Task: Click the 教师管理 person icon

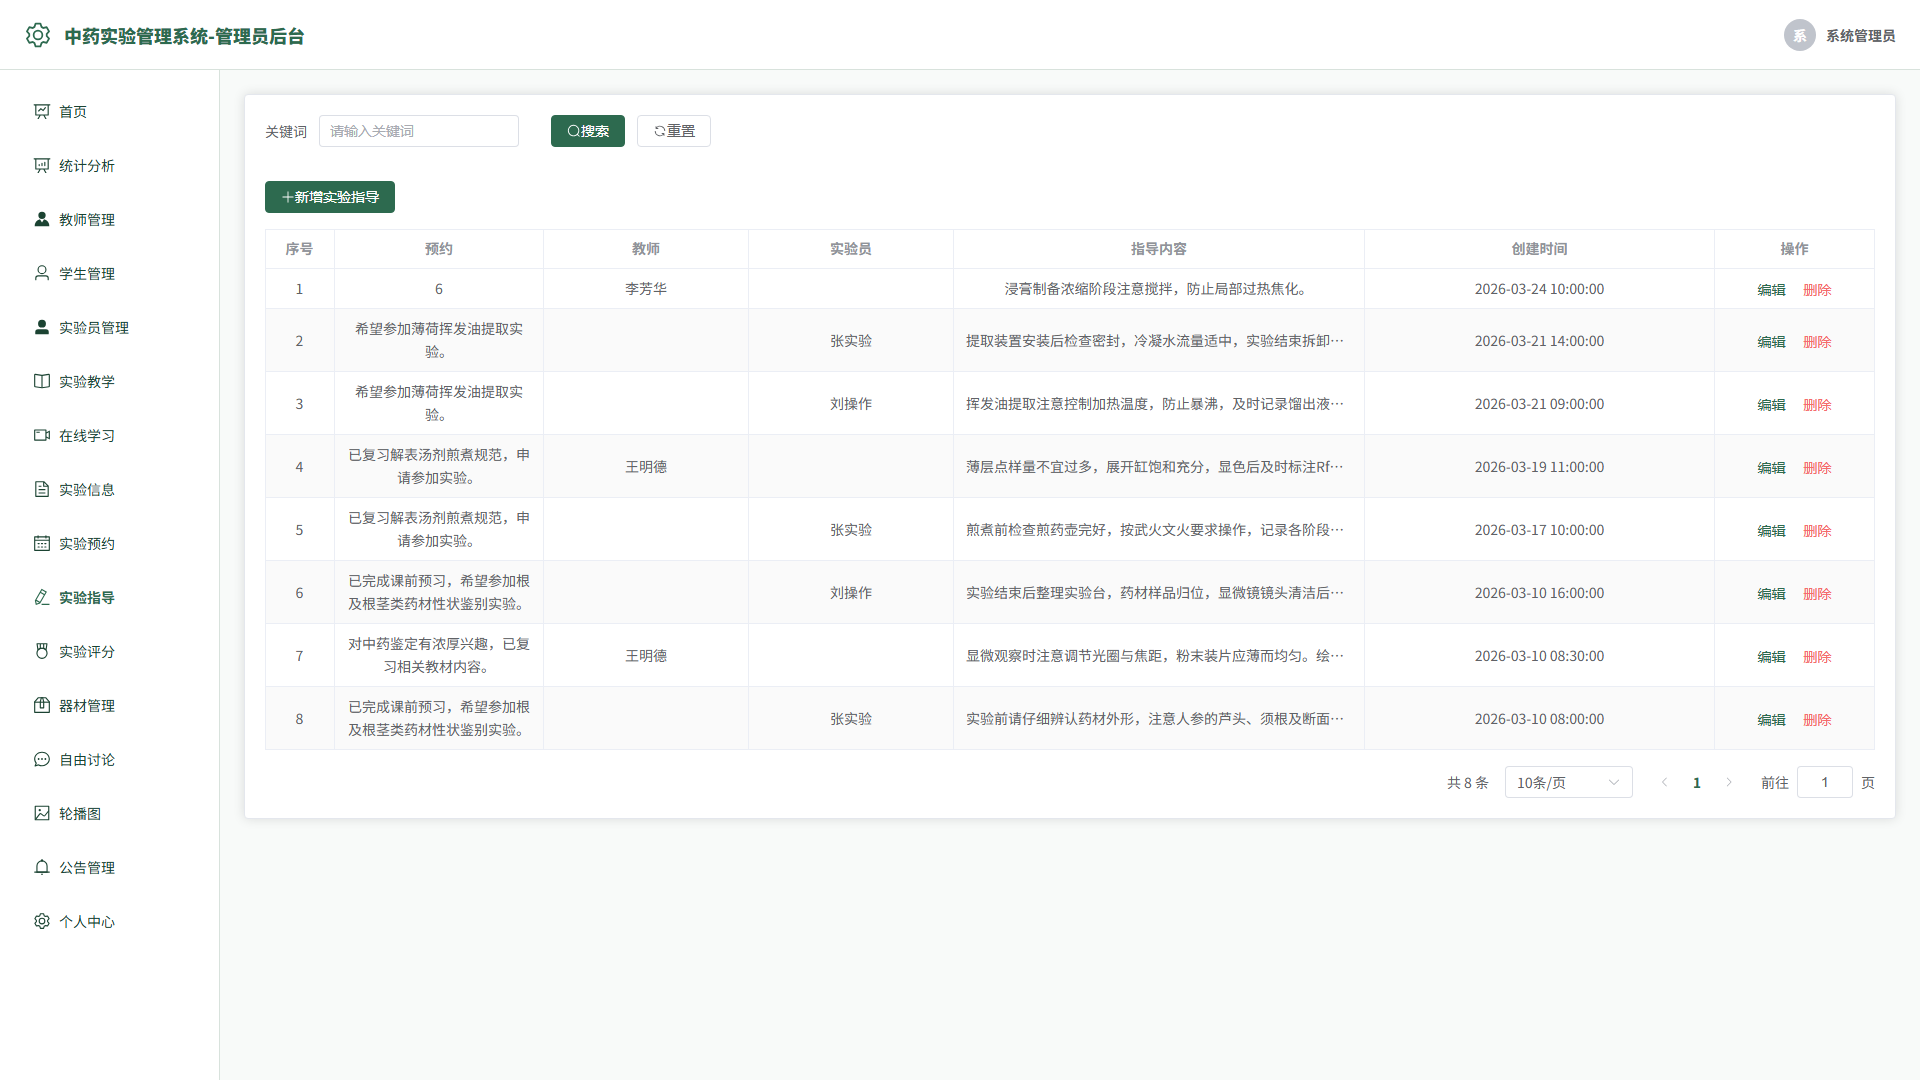Action: pos(42,219)
